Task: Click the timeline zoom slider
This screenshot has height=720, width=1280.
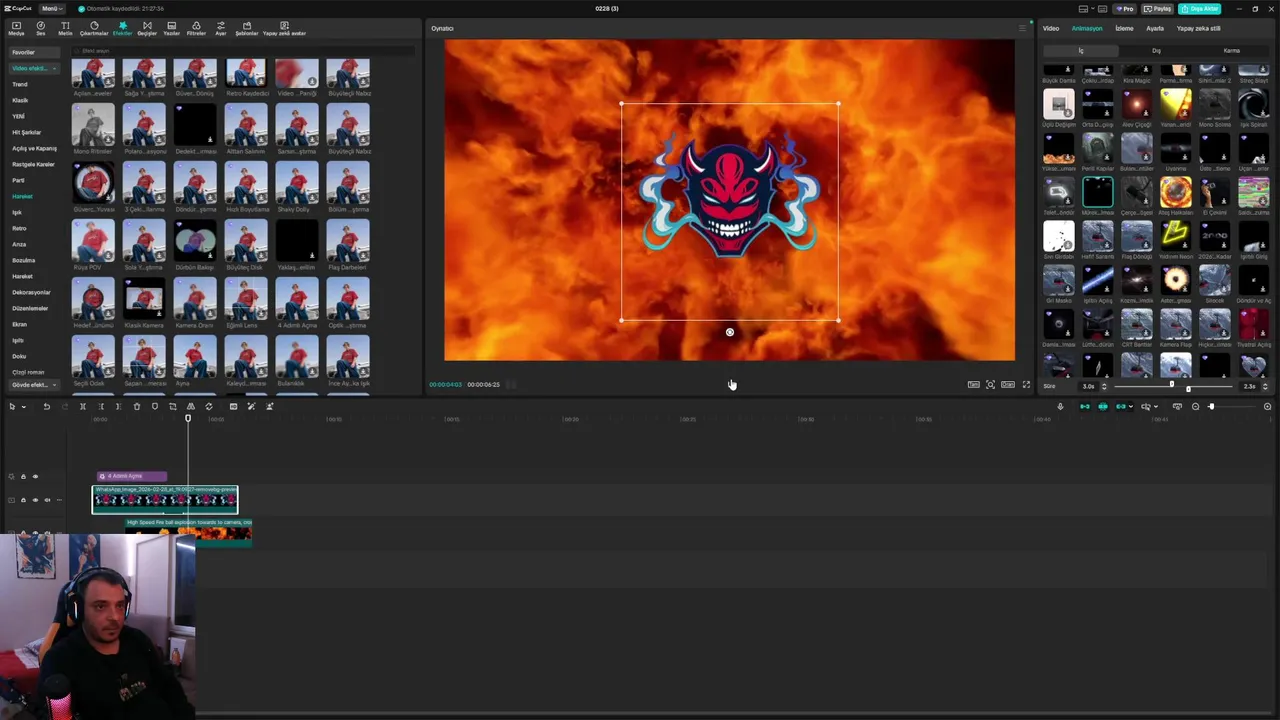Action: pyautogui.click(x=1228, y=407)
